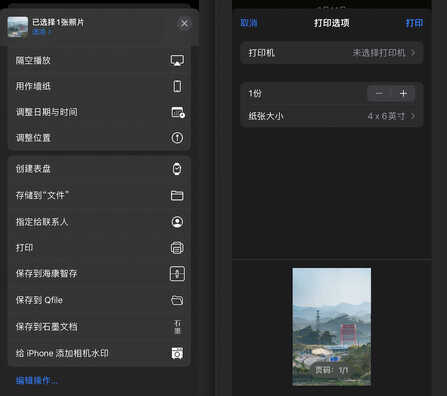Open the 纸张大小 row

pyautogui.click(x=332, y=116)
